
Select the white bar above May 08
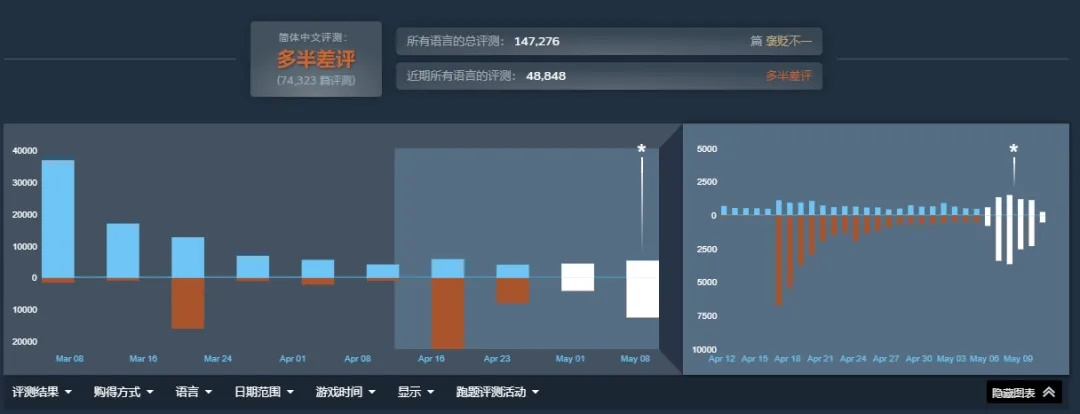(642, 289)
